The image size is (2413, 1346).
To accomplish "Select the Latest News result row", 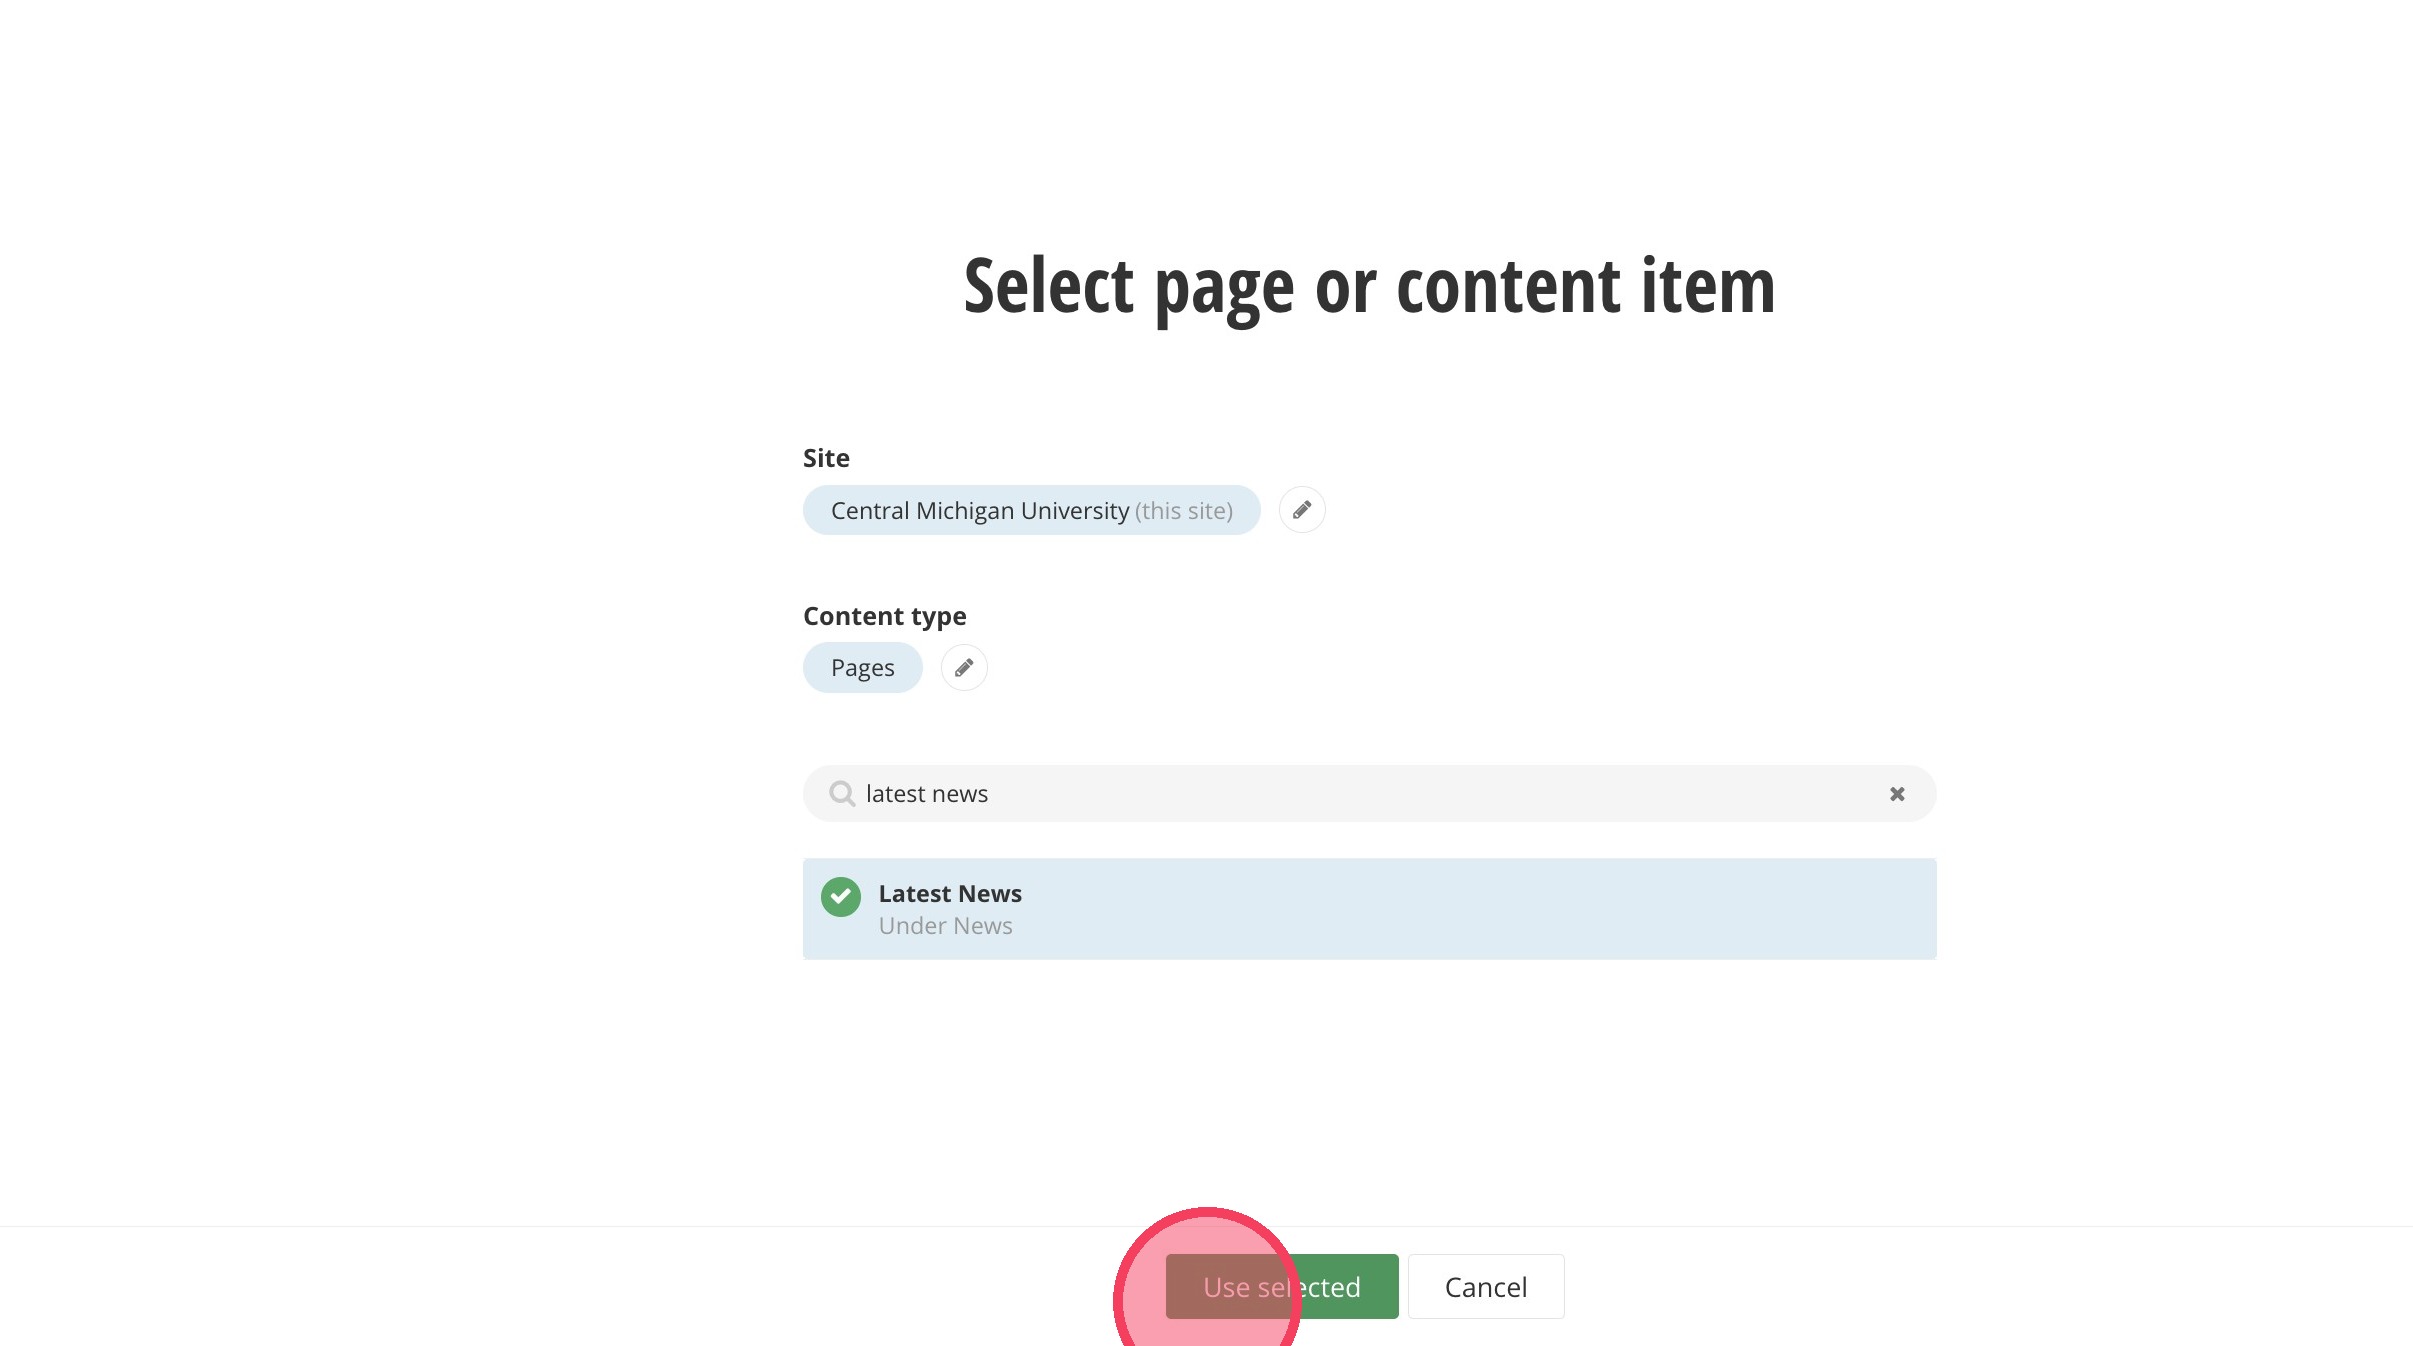I will pyautogui.click(x=1368, y=909).
